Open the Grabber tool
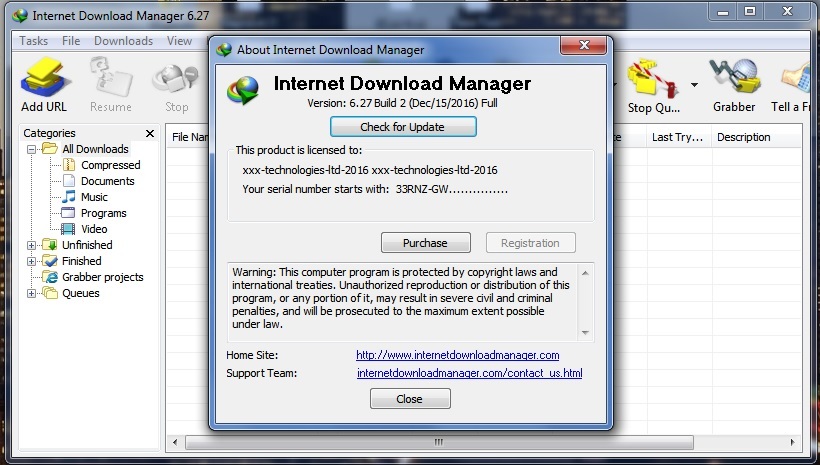 [734, 85]
